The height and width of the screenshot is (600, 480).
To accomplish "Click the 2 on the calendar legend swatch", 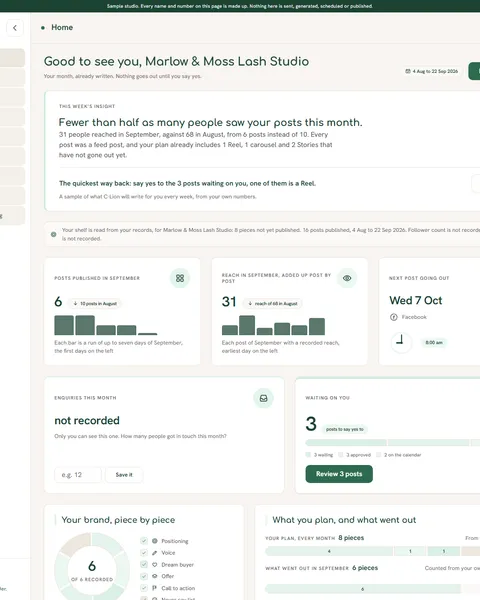I will [x=379, y=455].
